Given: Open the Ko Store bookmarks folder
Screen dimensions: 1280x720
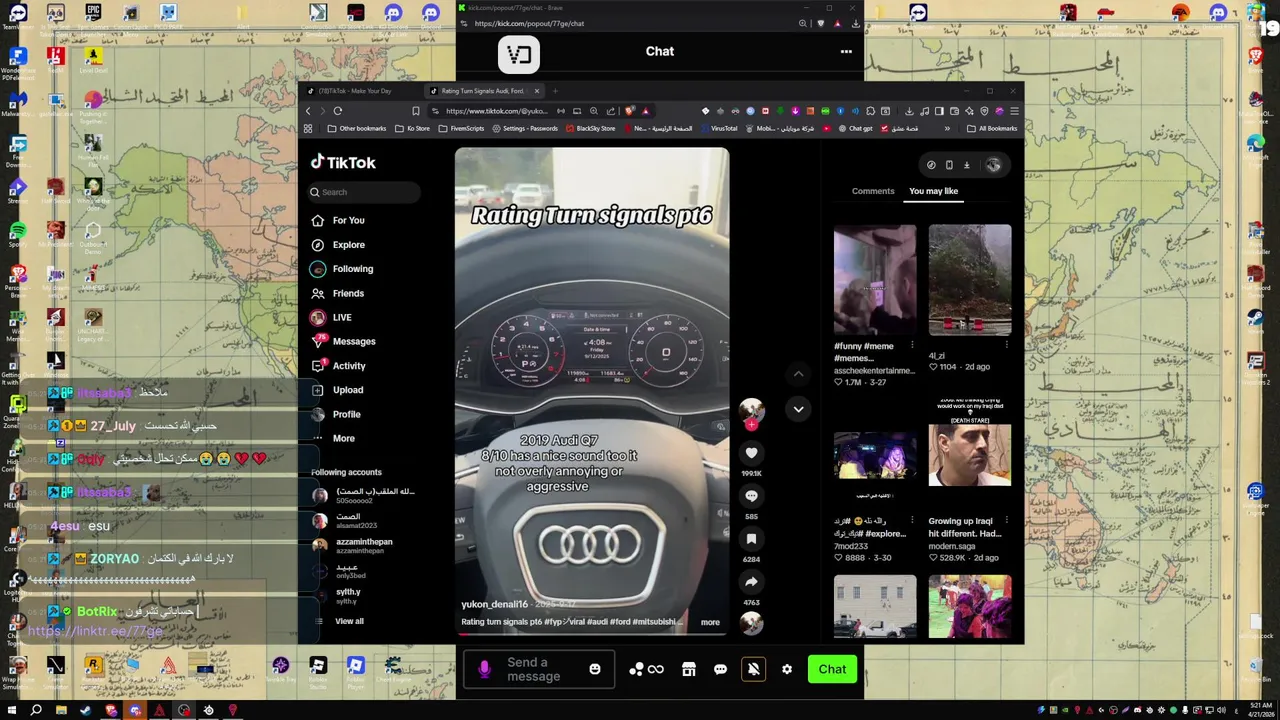Looking at the screenshot, I should (x=413, y=128).
